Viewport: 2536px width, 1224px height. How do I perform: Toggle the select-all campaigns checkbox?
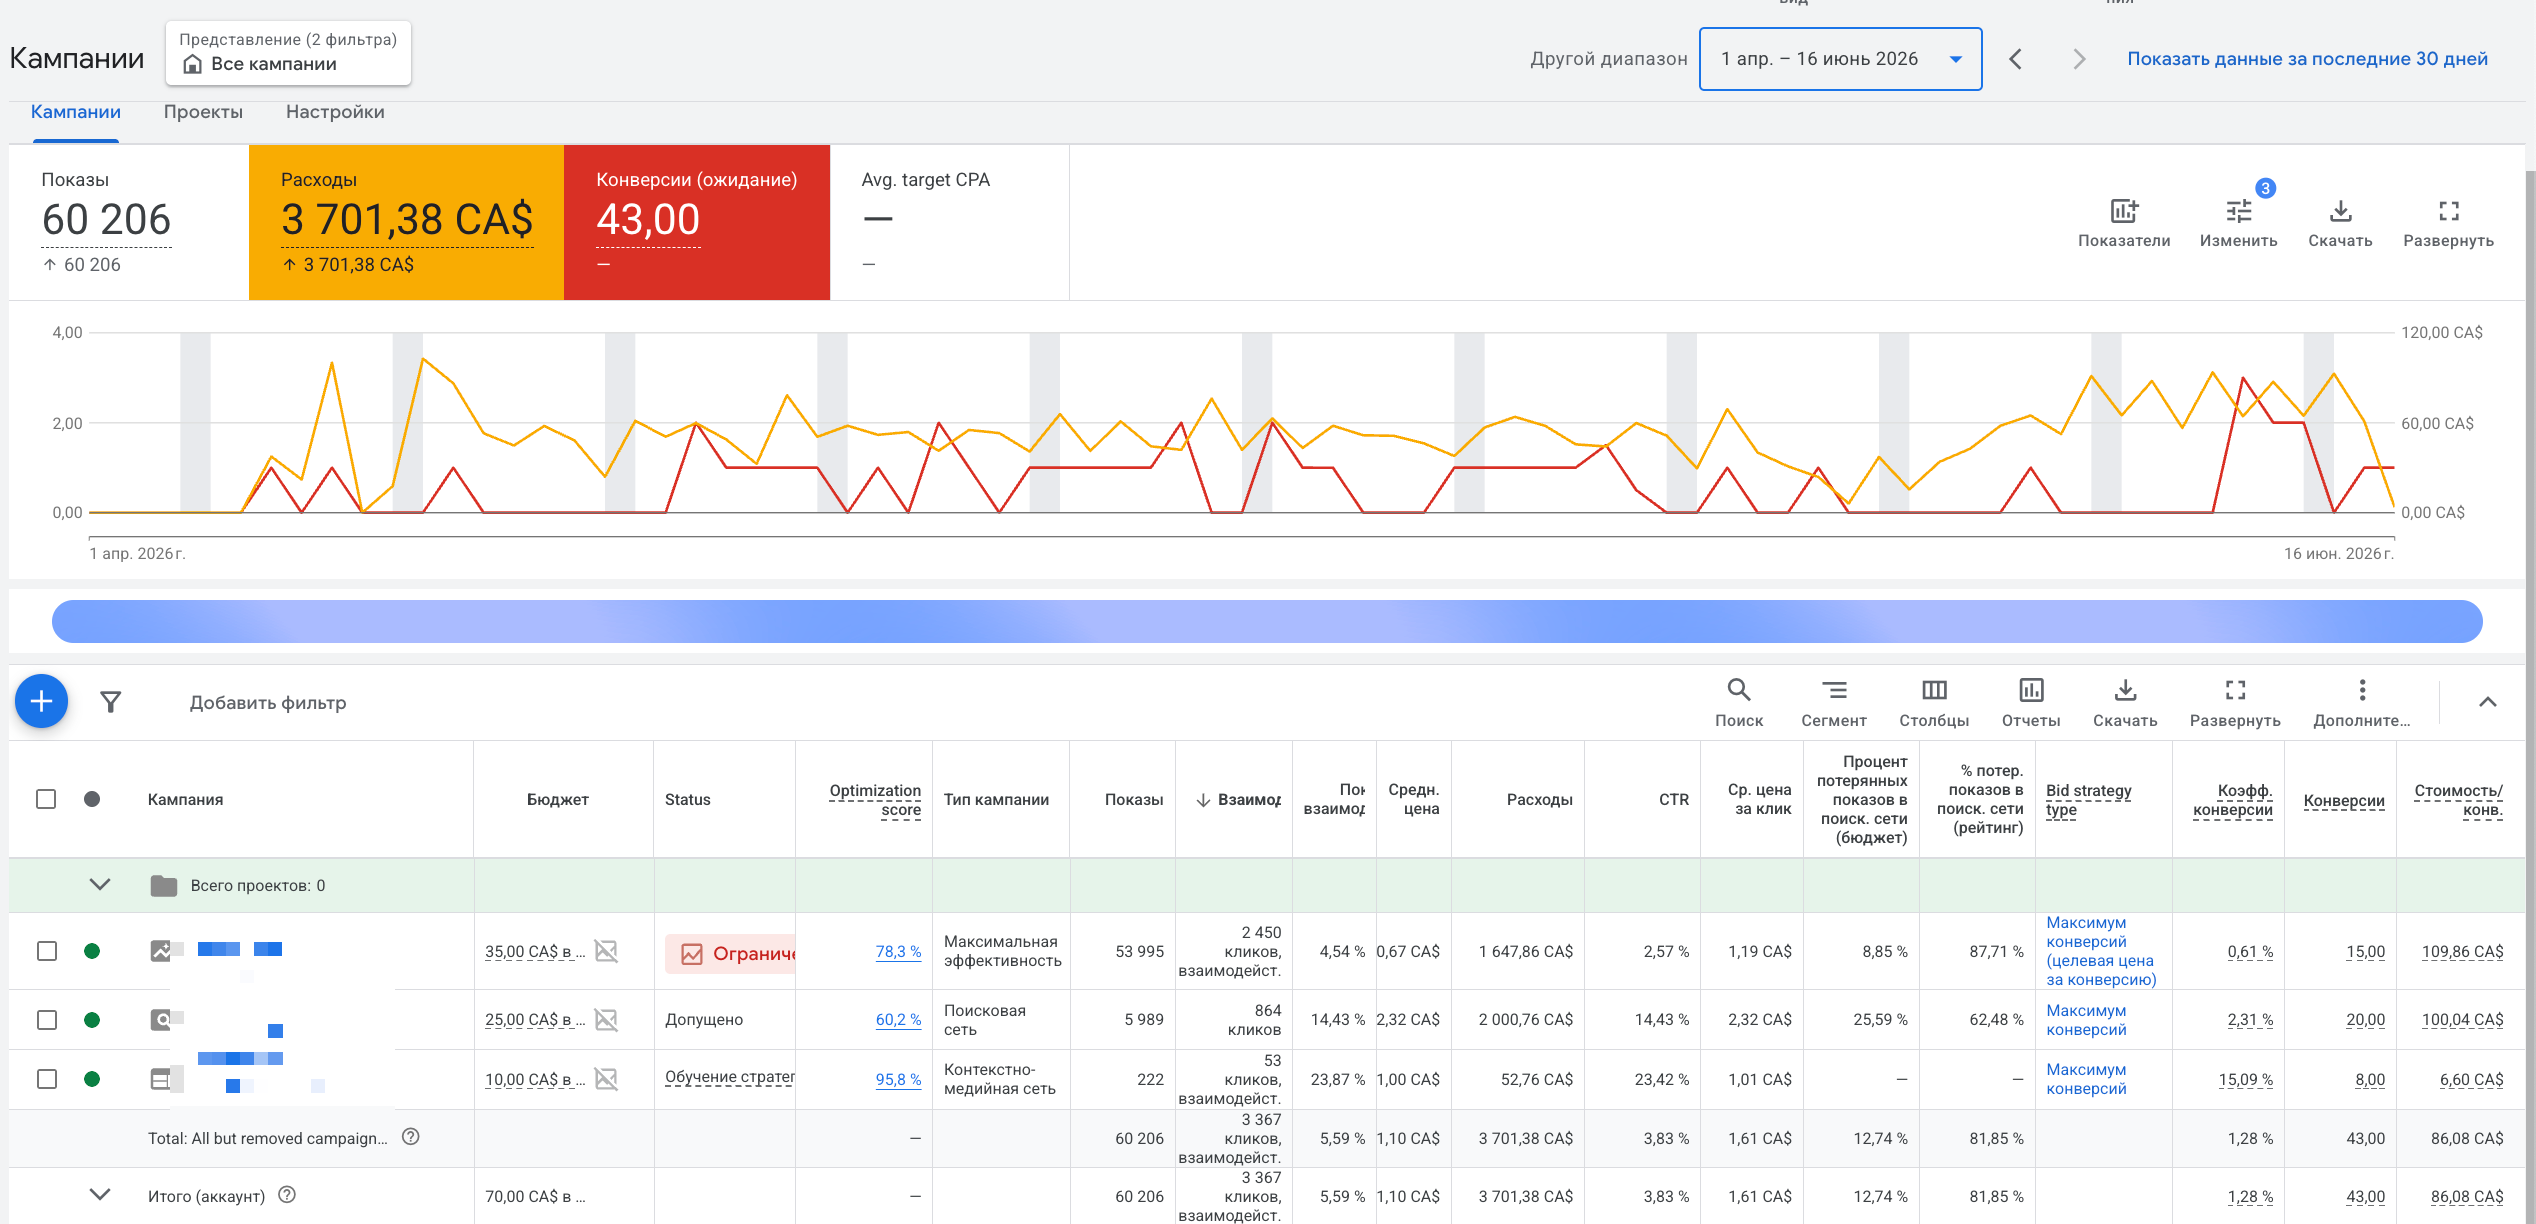pyautogui.click(x=46, y=799)
